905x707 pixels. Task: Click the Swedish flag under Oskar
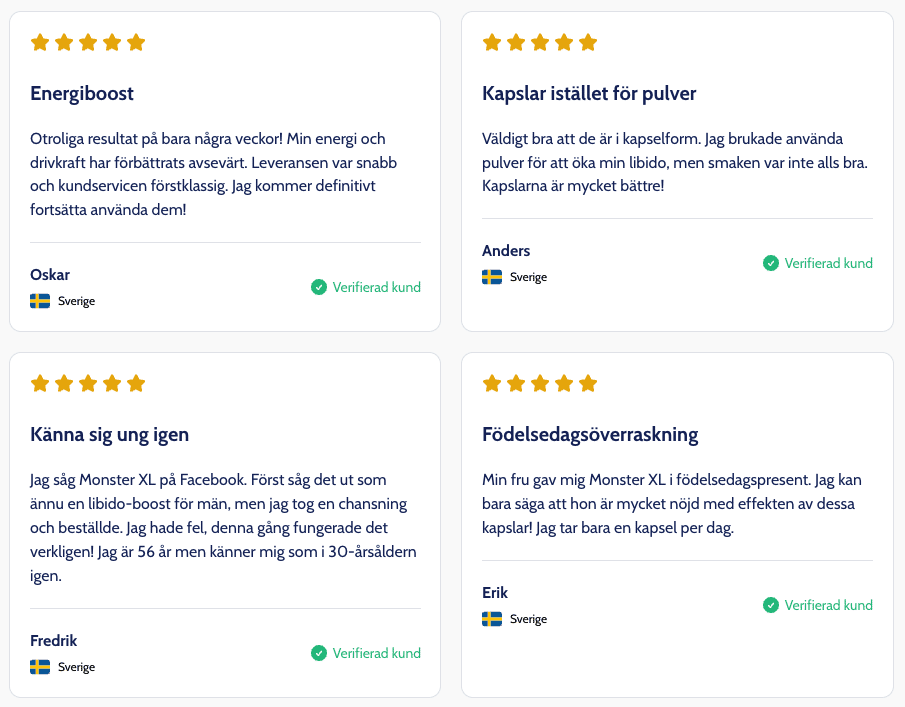(40, 301)
